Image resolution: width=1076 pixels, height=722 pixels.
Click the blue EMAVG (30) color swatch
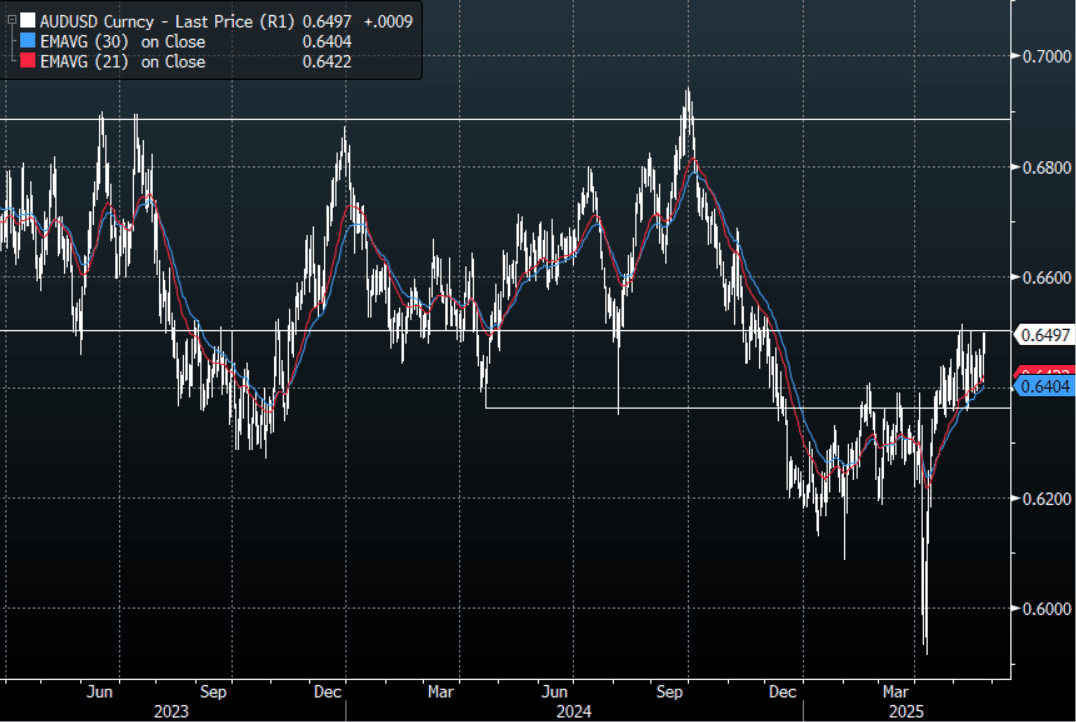(27, 41)
